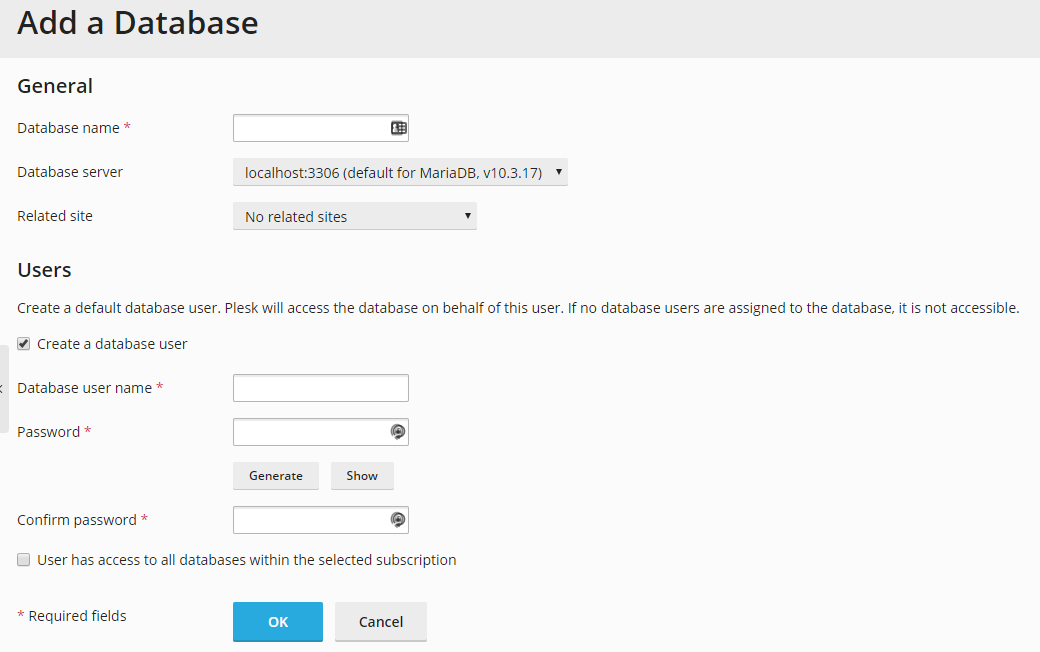Click the Show password button
This screenshot has height=652, width=1040.
coord(362,476)
